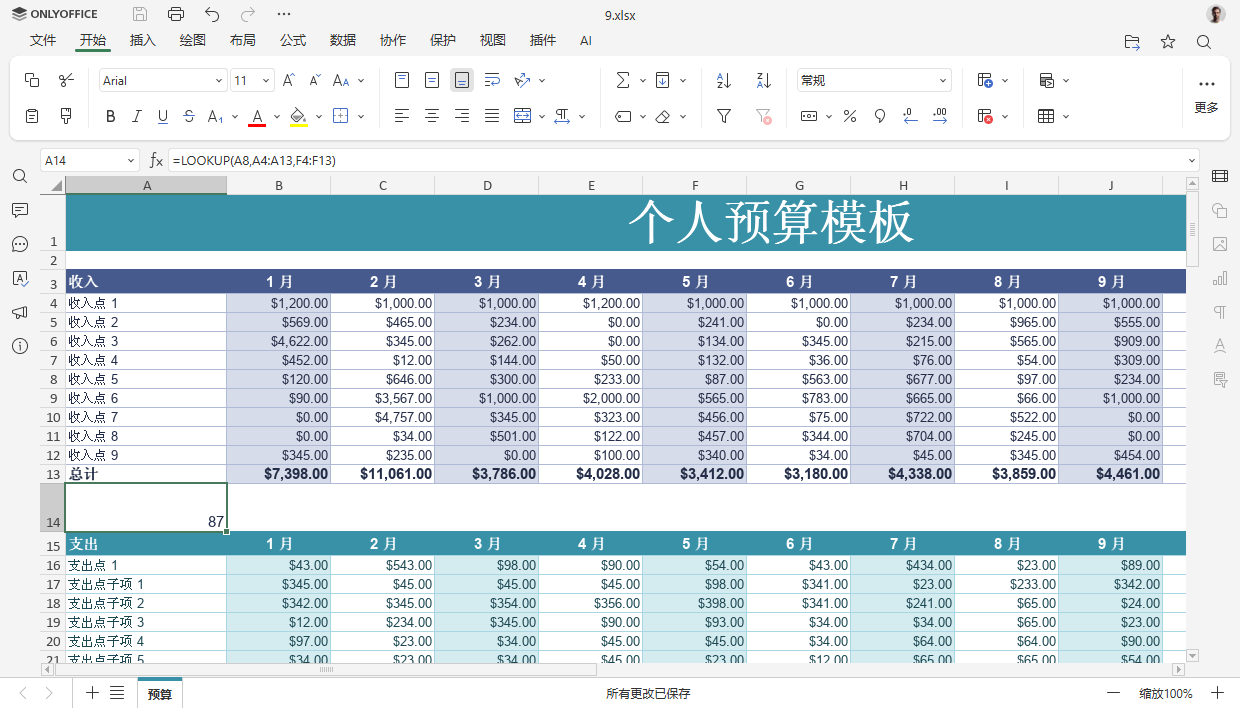Toggle bold formatting on selected cell
The image size is (1240, 708).
point(110,116)
